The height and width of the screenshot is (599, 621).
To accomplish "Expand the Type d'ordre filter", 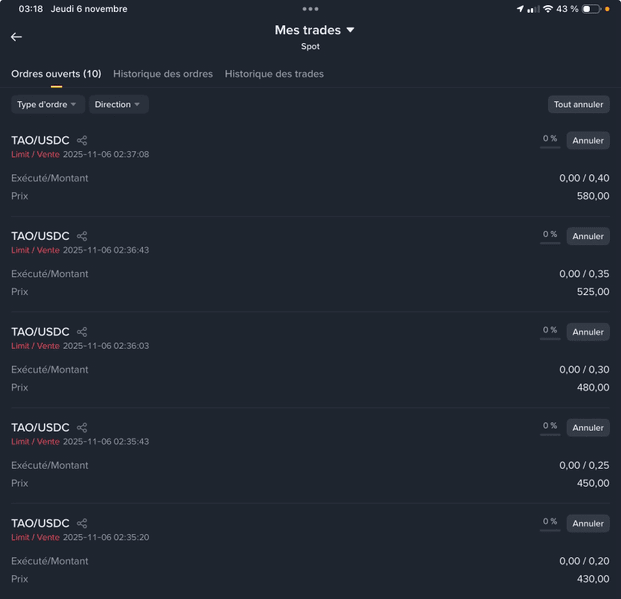I will 47,105.
